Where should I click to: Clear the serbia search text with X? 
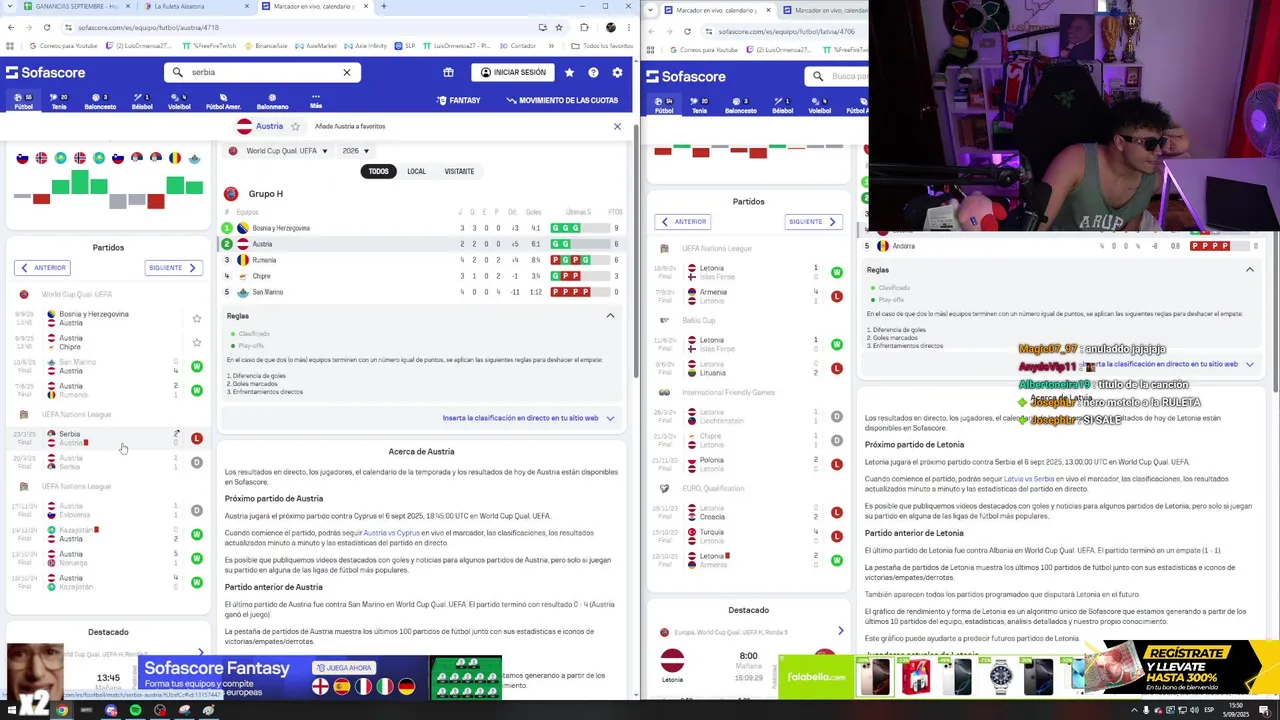pyautogui.click(x=347, y=72)
